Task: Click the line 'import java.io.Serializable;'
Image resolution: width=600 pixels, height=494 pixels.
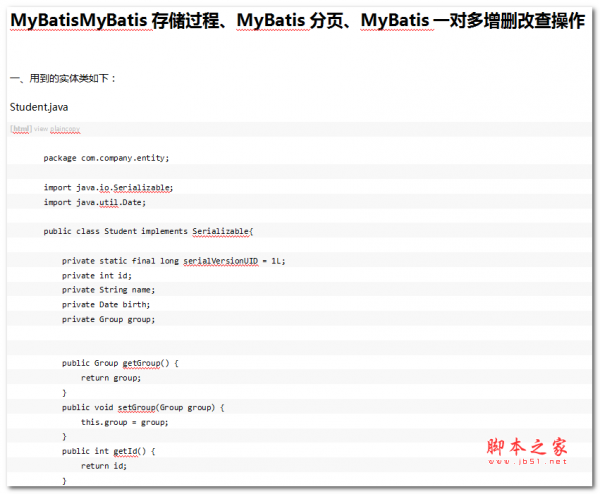Action: pyautogui.click(x=108, y=187)
